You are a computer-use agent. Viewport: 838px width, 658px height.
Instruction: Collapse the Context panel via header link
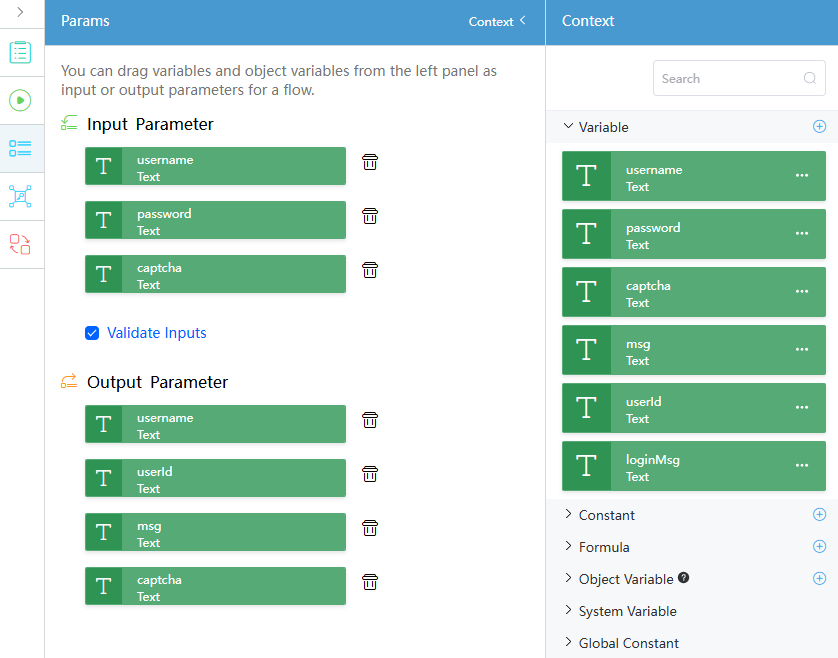point(498,21)
